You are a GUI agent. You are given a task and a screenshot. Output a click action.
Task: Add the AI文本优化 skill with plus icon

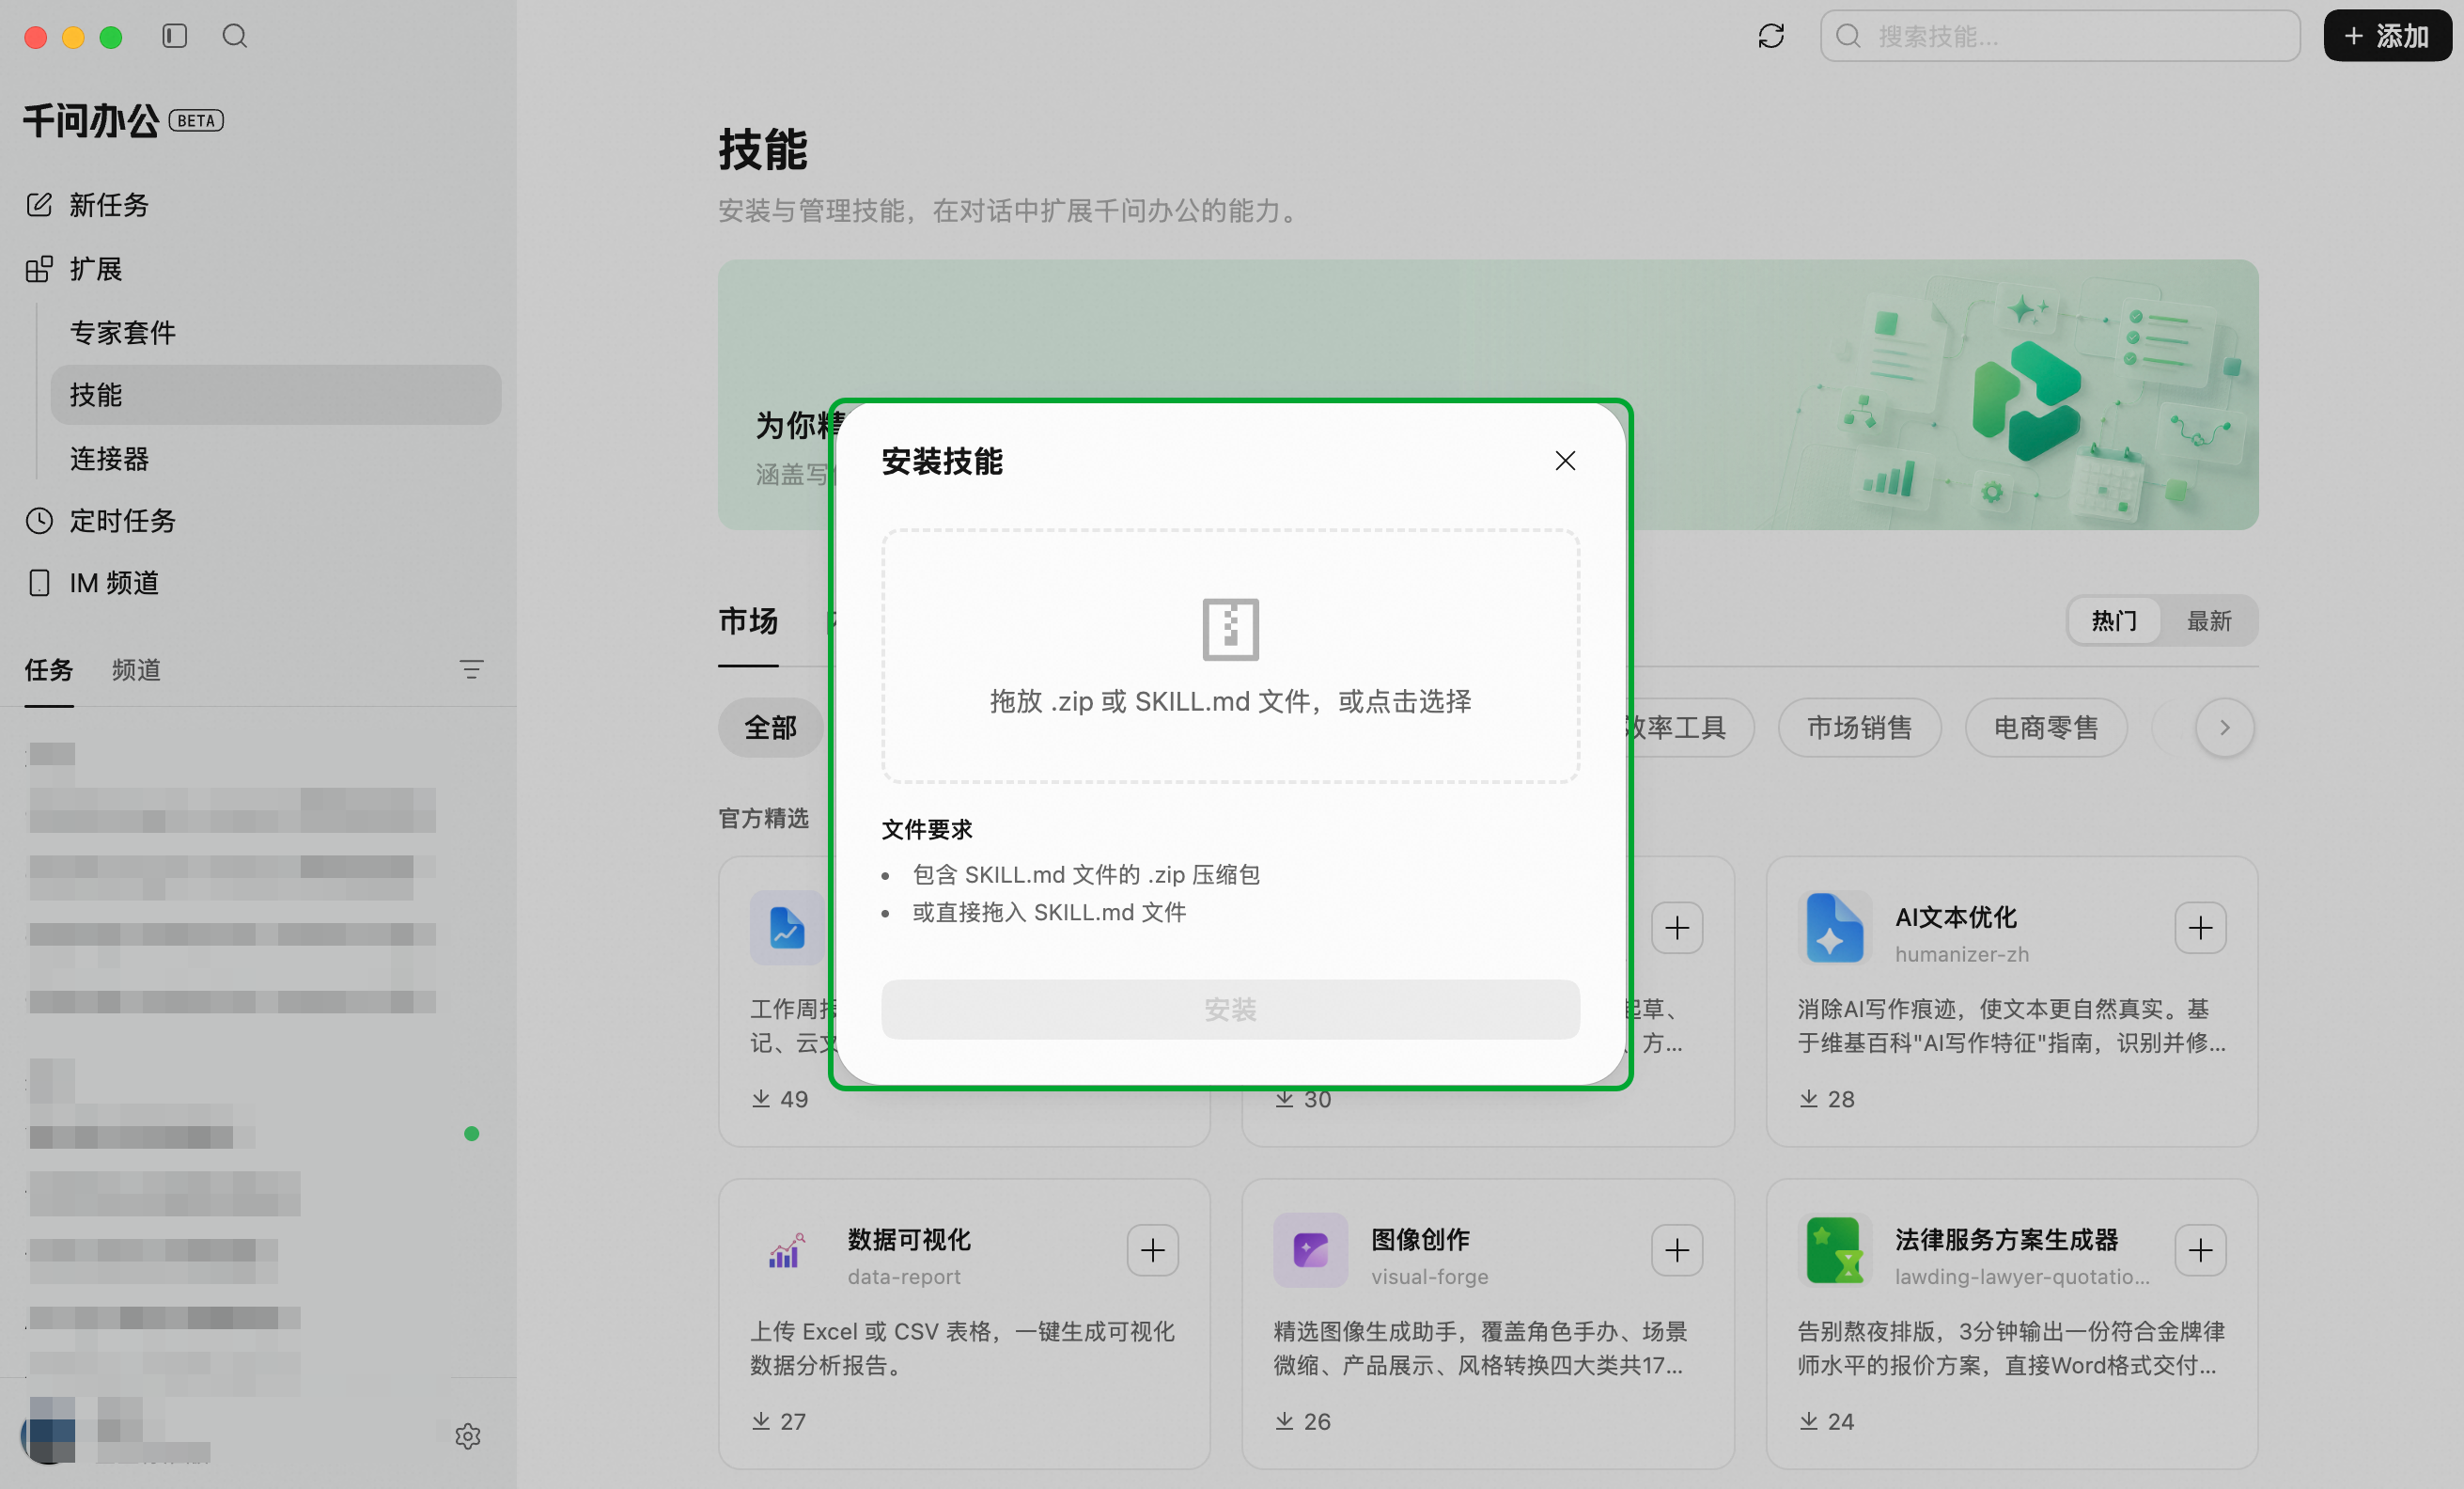(x=2200, y=928)
